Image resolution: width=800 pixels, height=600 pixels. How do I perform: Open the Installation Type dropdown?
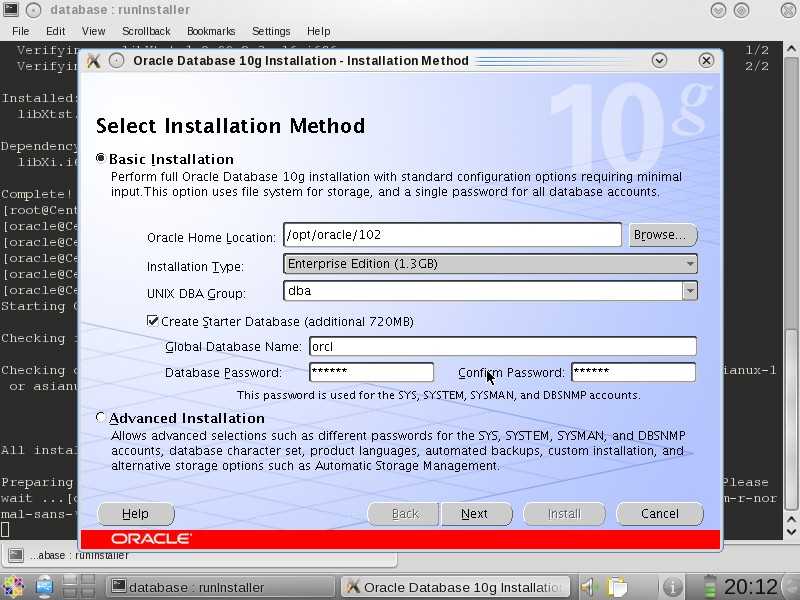pos(490,264)
